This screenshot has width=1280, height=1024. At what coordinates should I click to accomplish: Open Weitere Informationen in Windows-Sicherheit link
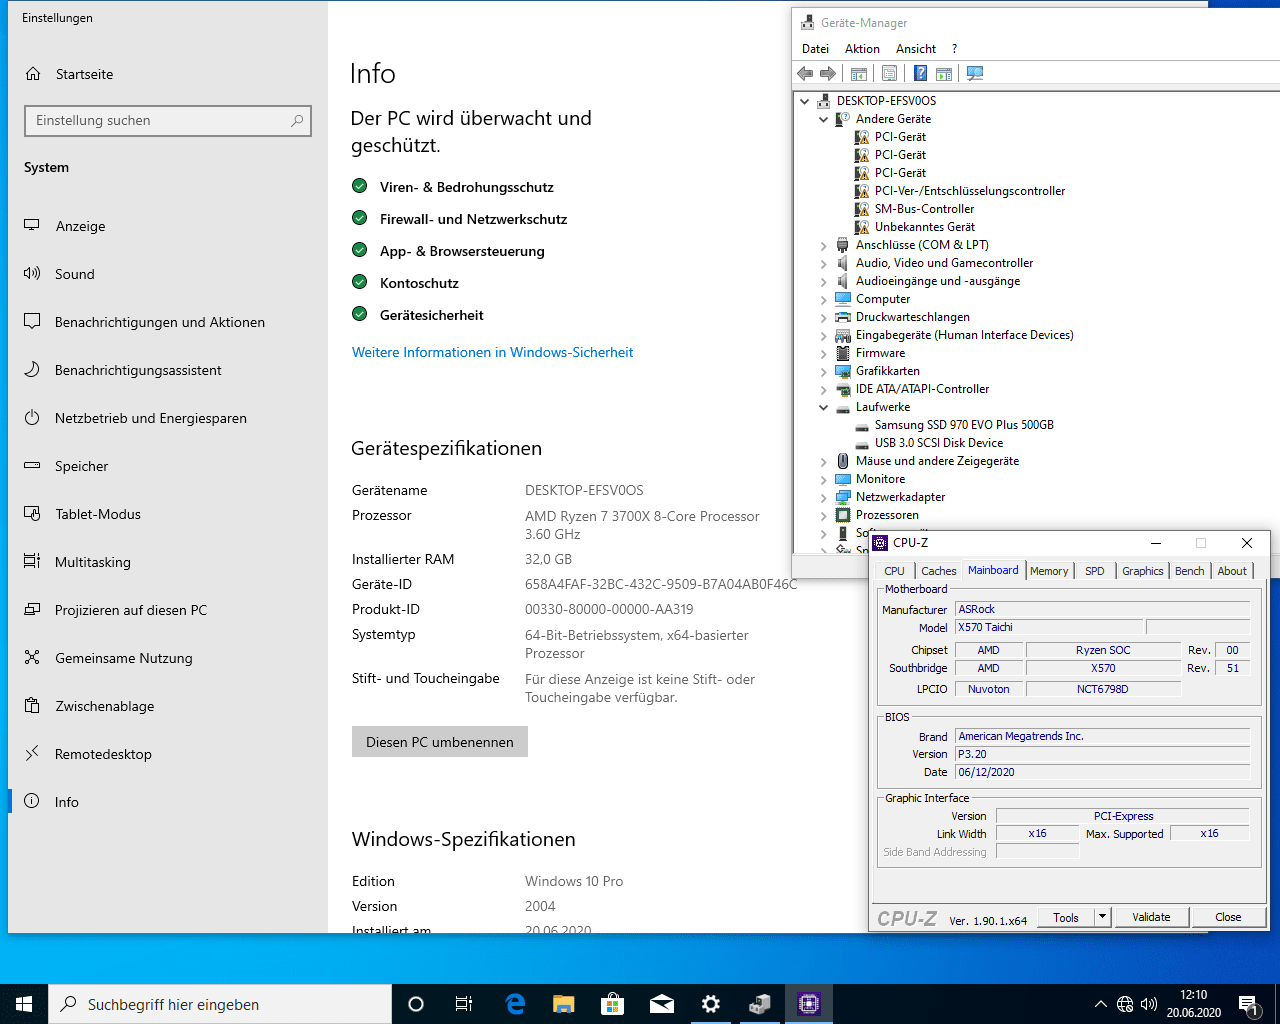coord(492,352)
